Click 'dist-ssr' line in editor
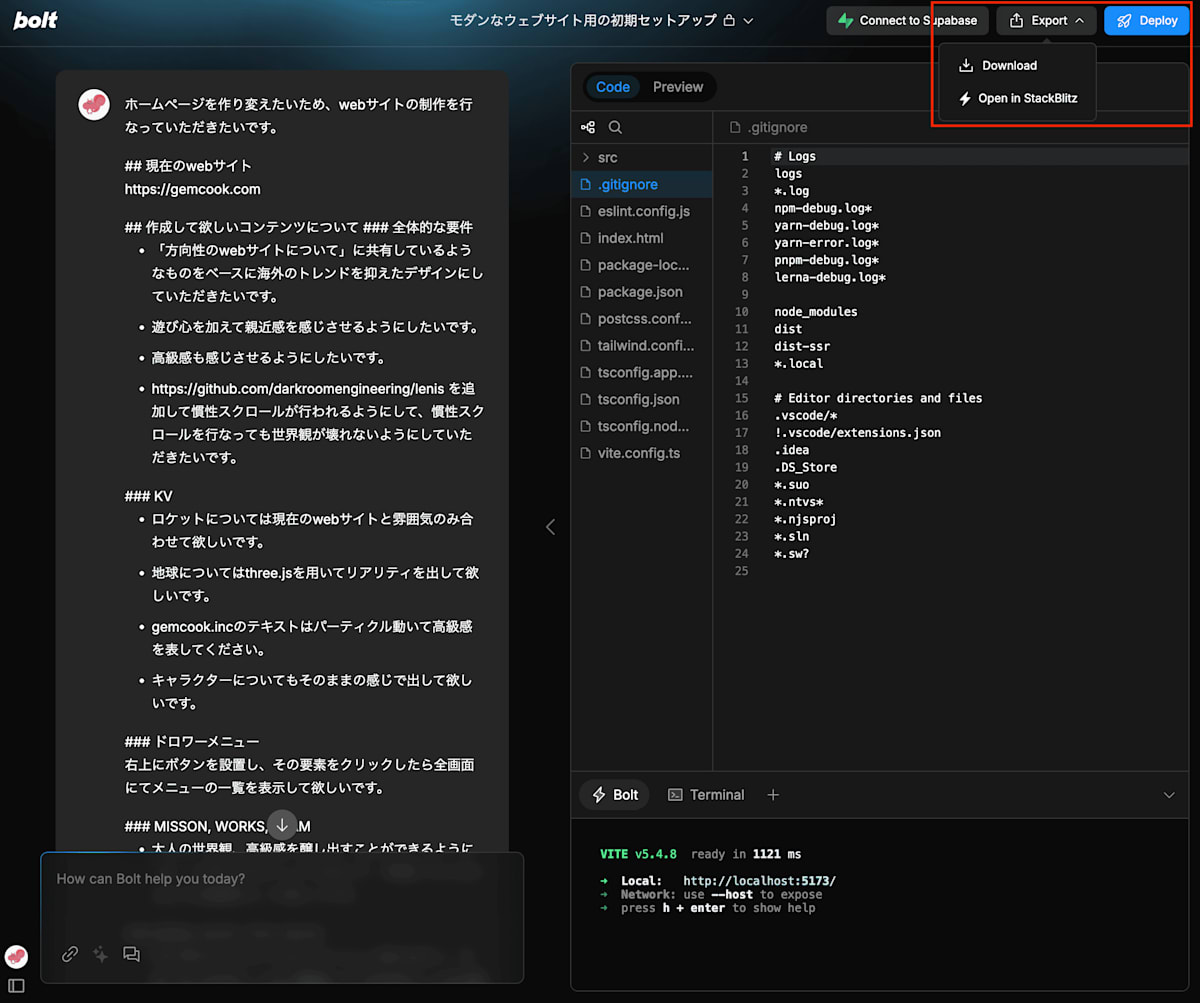This screenshot has height=1003, width=1200. [x=802, y=346]
